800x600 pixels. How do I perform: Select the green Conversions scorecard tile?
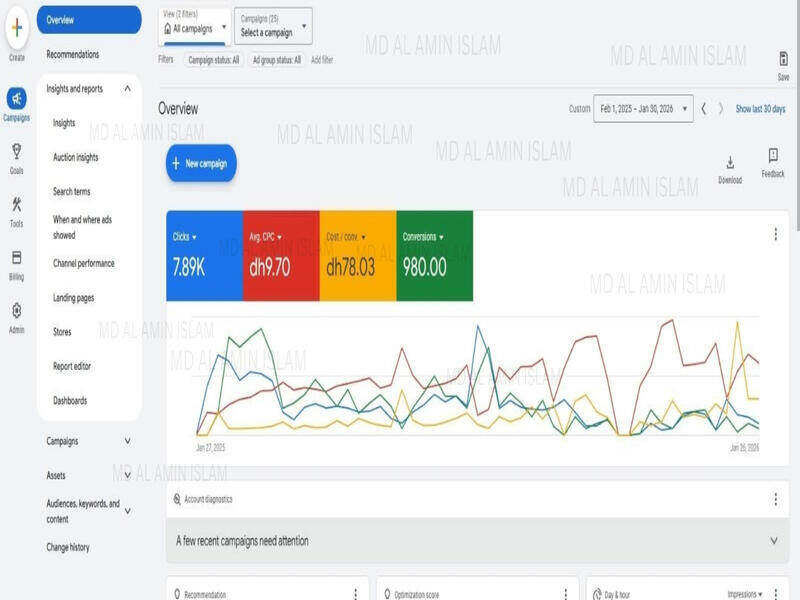click(435, 256)
